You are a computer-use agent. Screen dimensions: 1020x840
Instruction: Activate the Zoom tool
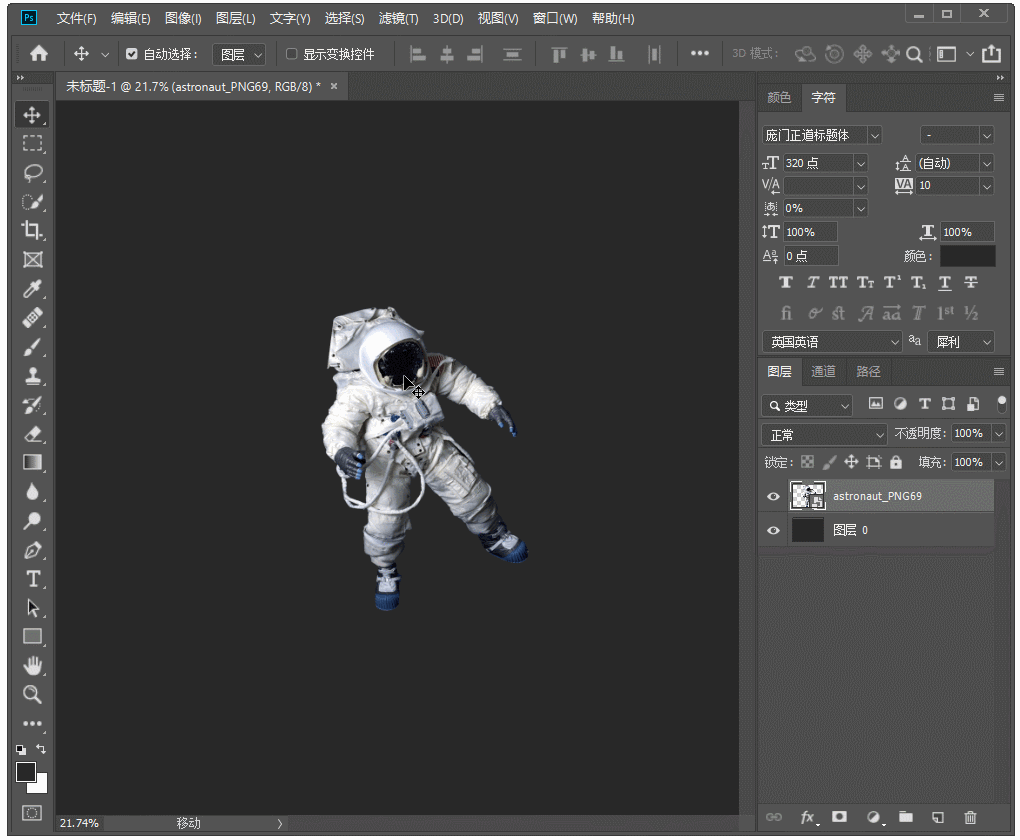point(33,694)
